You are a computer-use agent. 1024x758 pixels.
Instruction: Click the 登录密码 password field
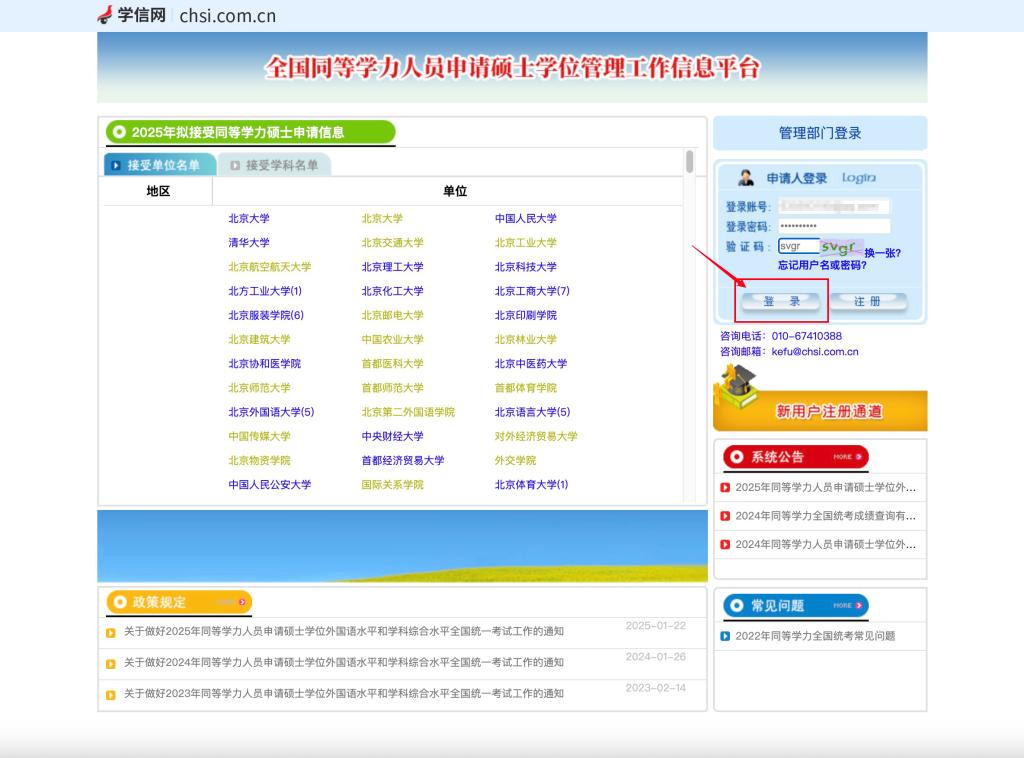833,226
